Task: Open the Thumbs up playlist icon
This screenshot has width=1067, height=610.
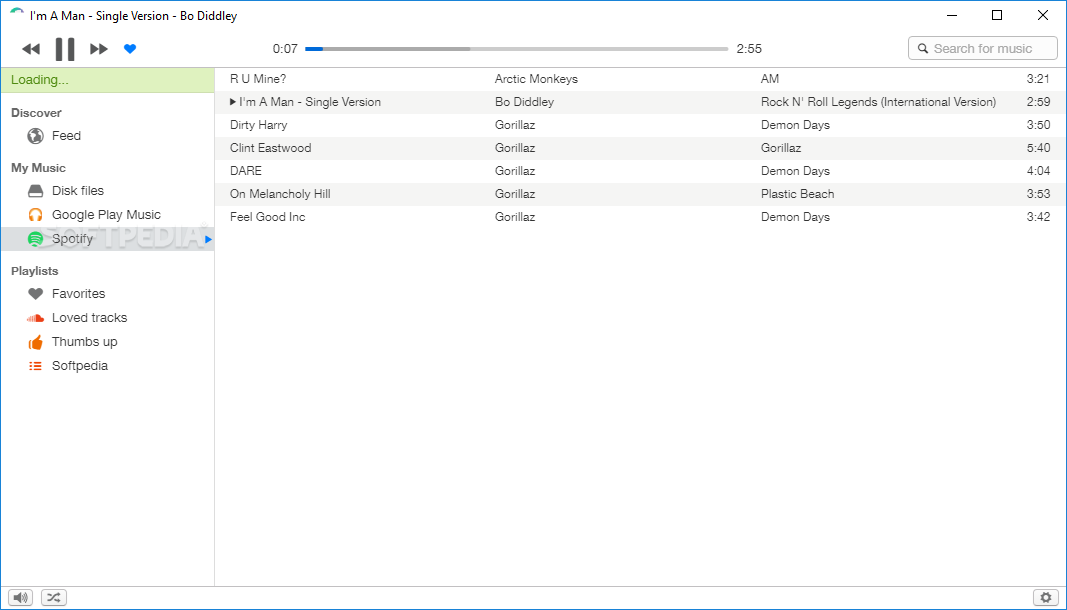Action: point(35,342)
